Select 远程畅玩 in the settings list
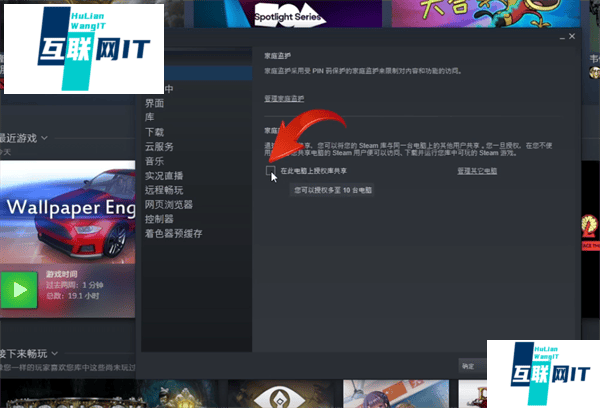 (x=163, y=190)
